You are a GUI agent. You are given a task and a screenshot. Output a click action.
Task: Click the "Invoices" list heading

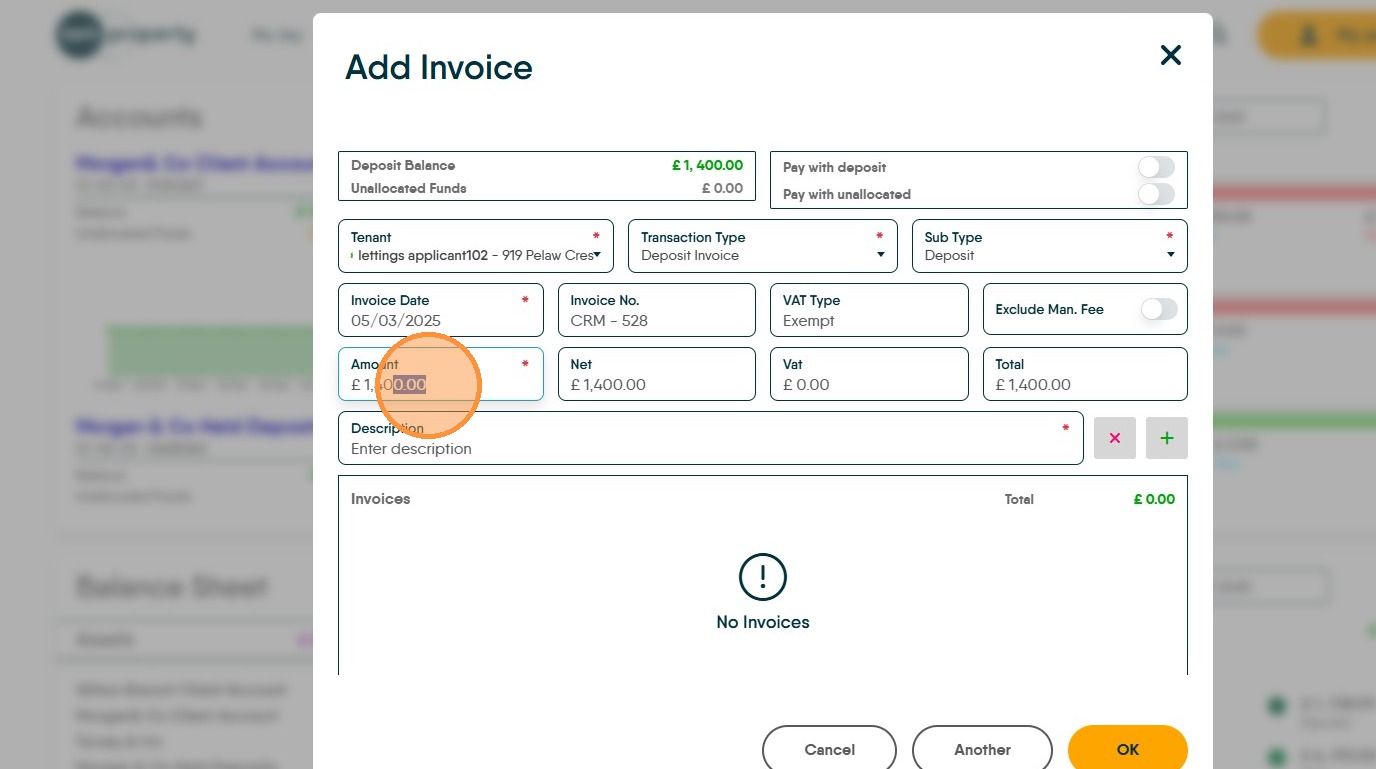(x=381, y=499)
